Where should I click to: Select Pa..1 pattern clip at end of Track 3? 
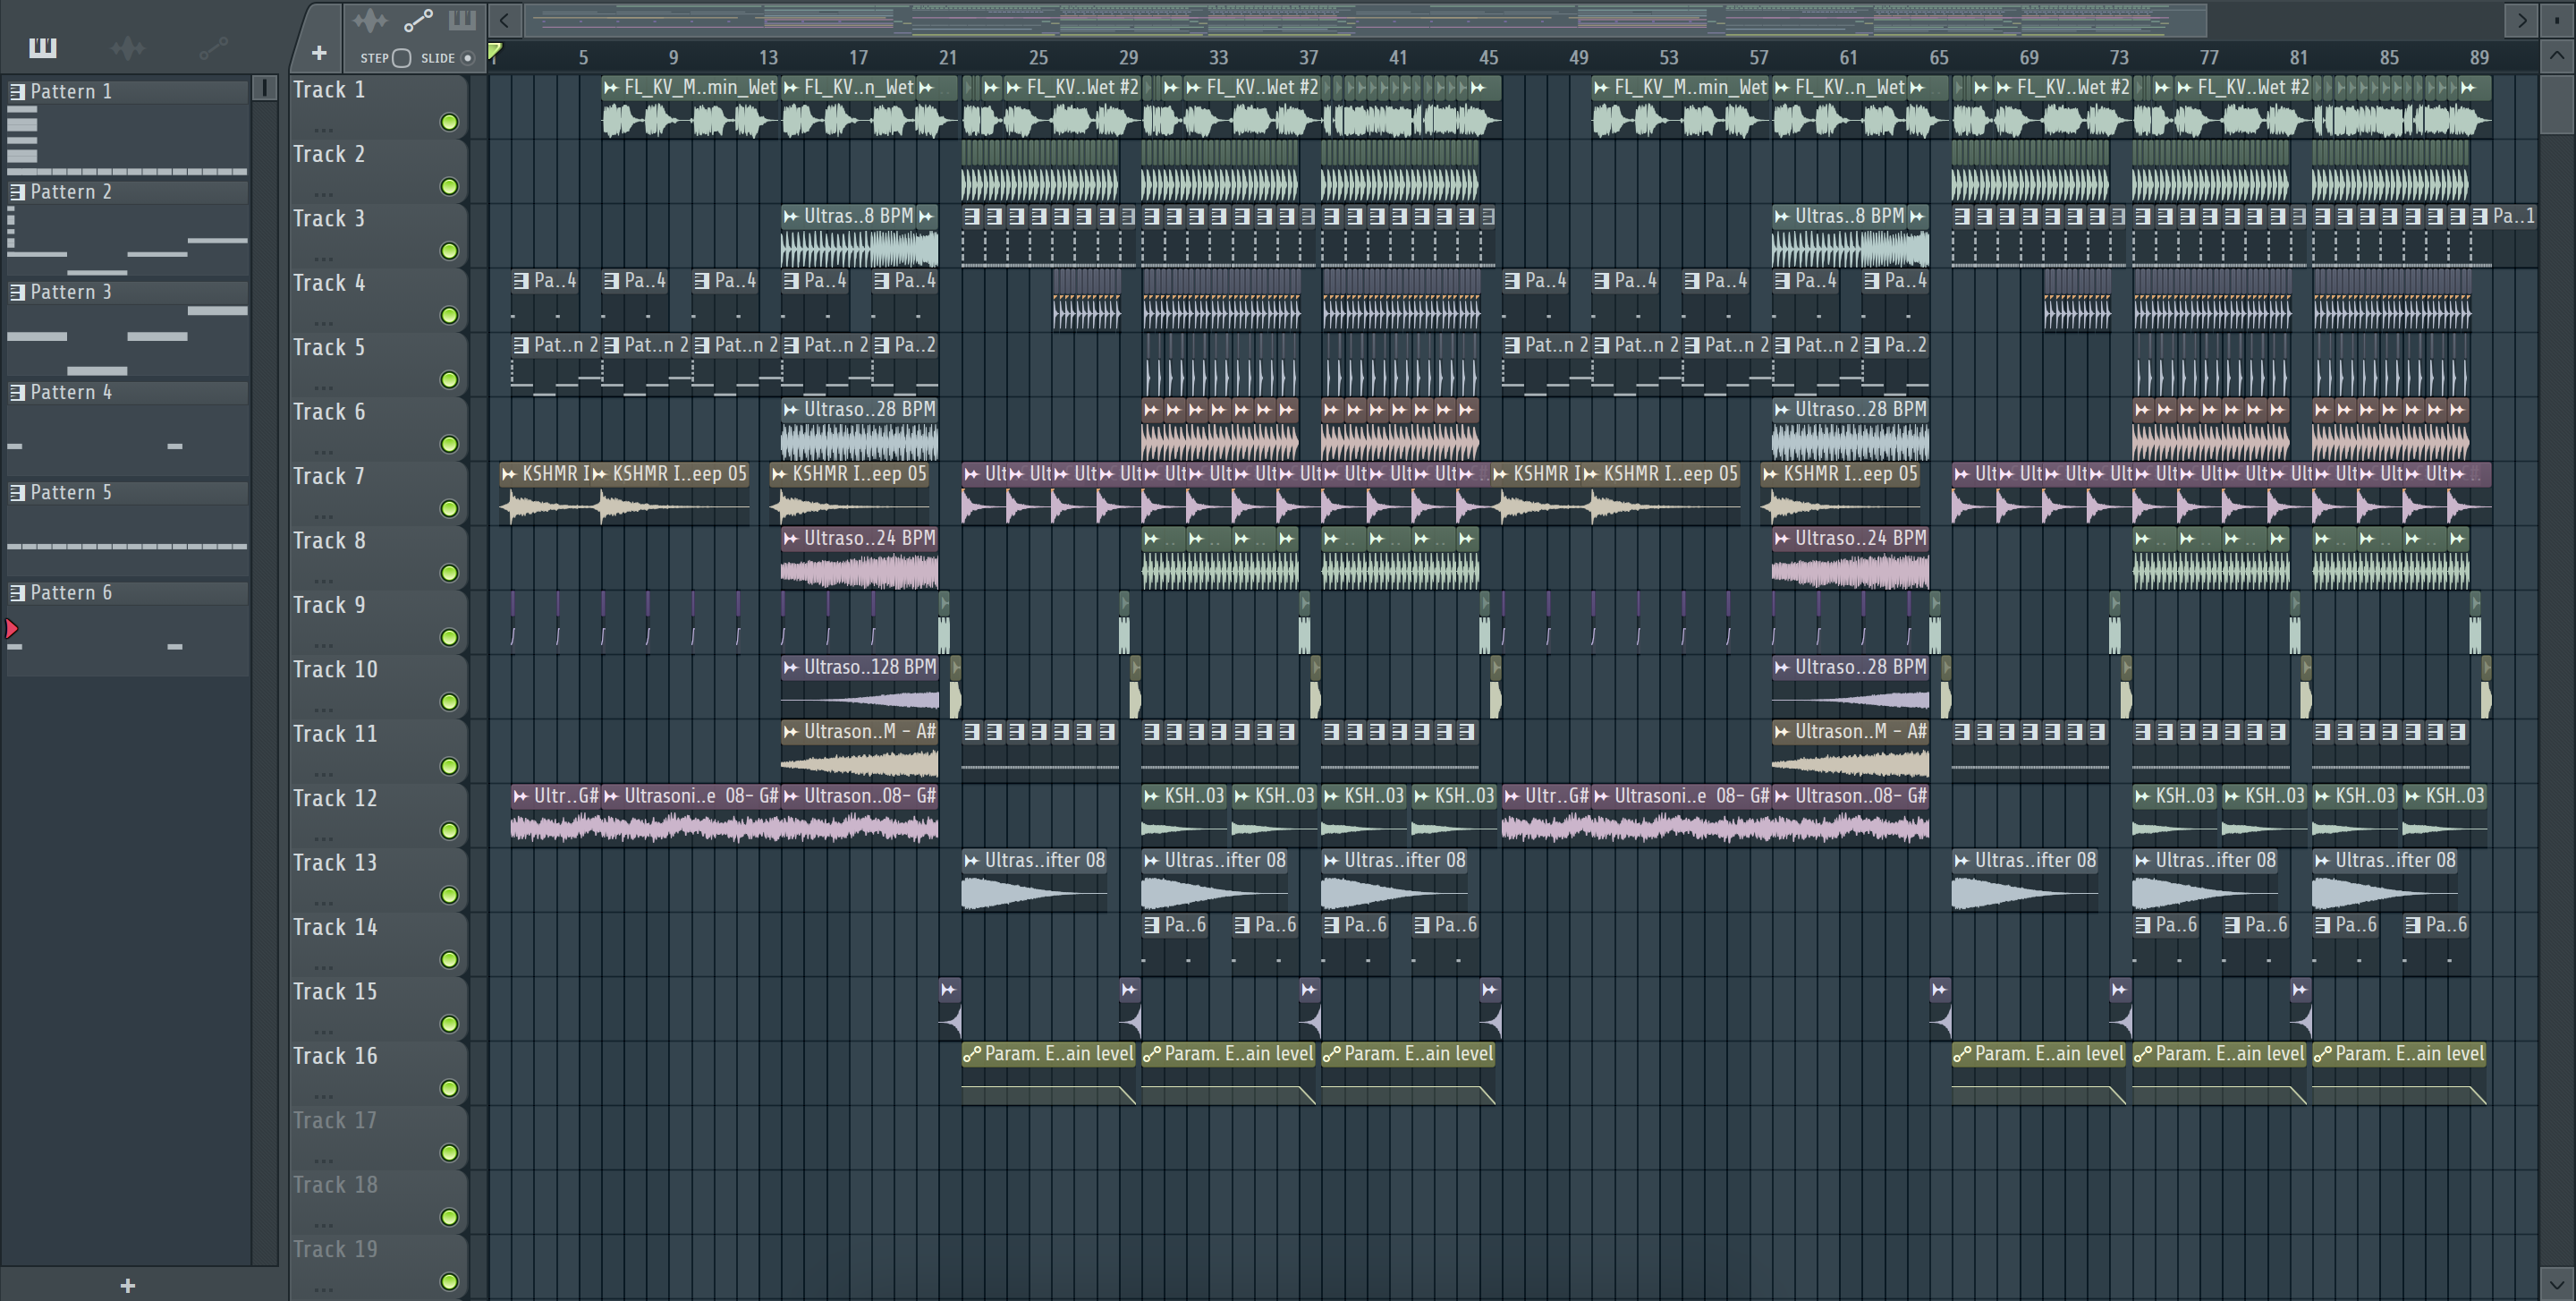pyautogui.click(x=2503, y=234)
